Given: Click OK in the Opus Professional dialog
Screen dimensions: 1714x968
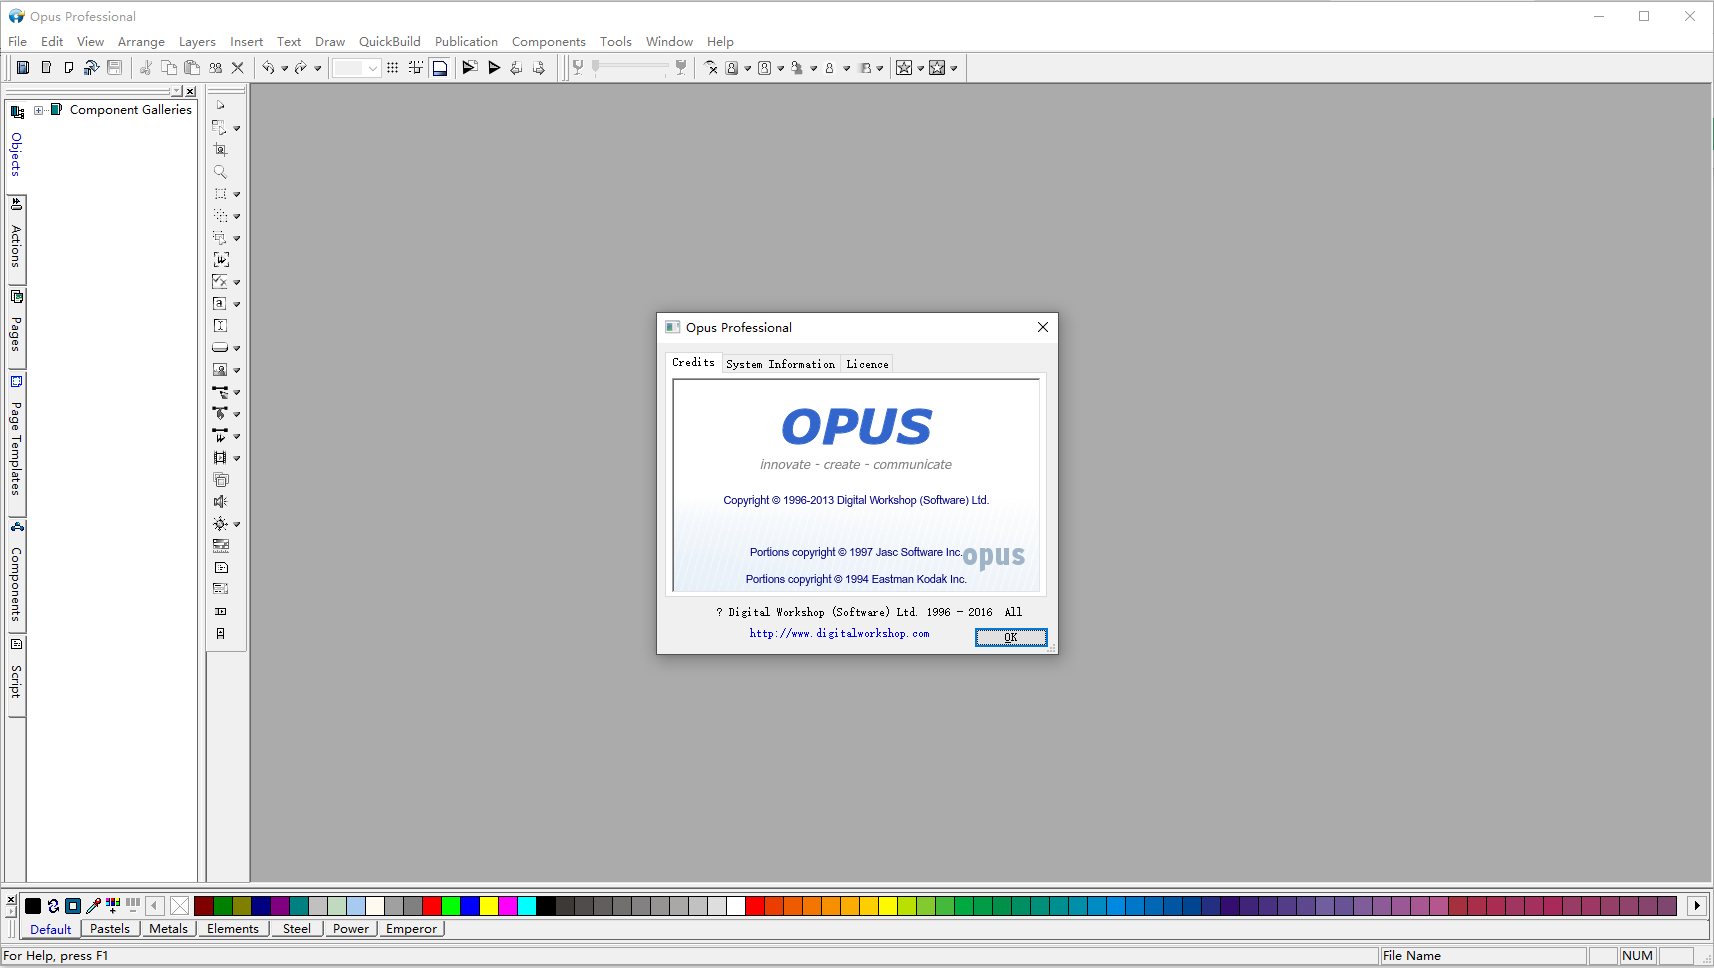Looking at the screenshot, I should [x=1011, y=637].
